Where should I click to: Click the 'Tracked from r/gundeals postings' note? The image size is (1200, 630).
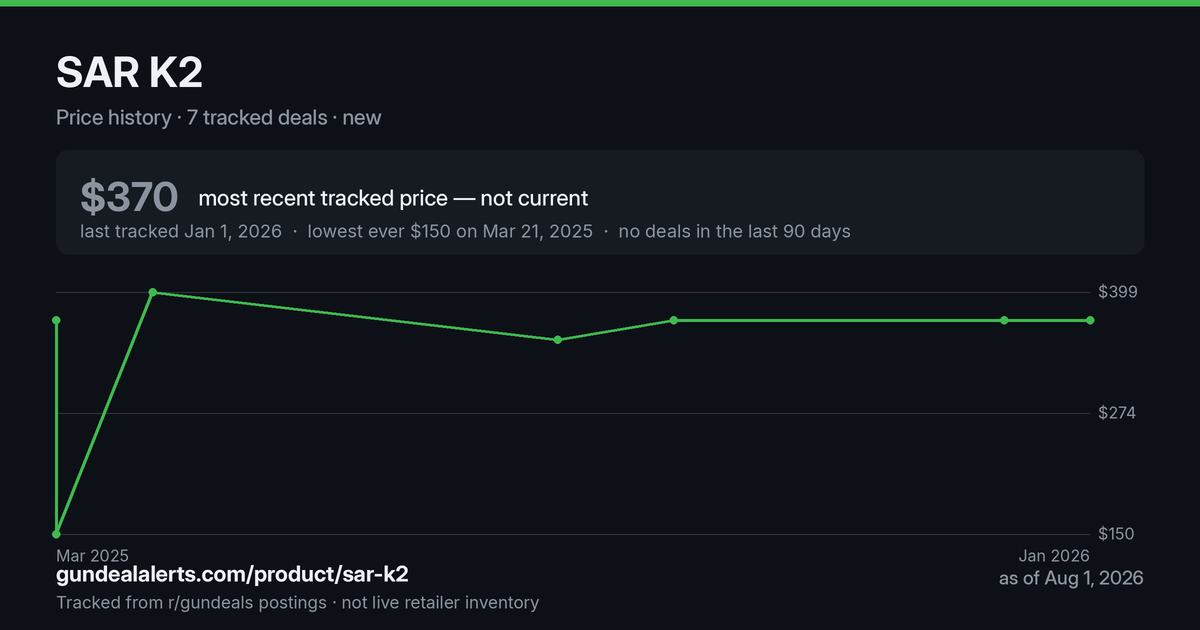(x=191, y=602)
